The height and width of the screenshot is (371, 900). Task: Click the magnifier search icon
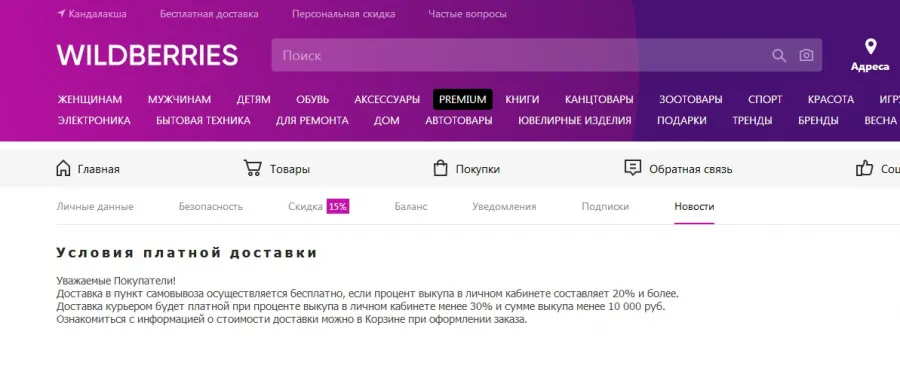pyautogui.click(x=779, y=55)
